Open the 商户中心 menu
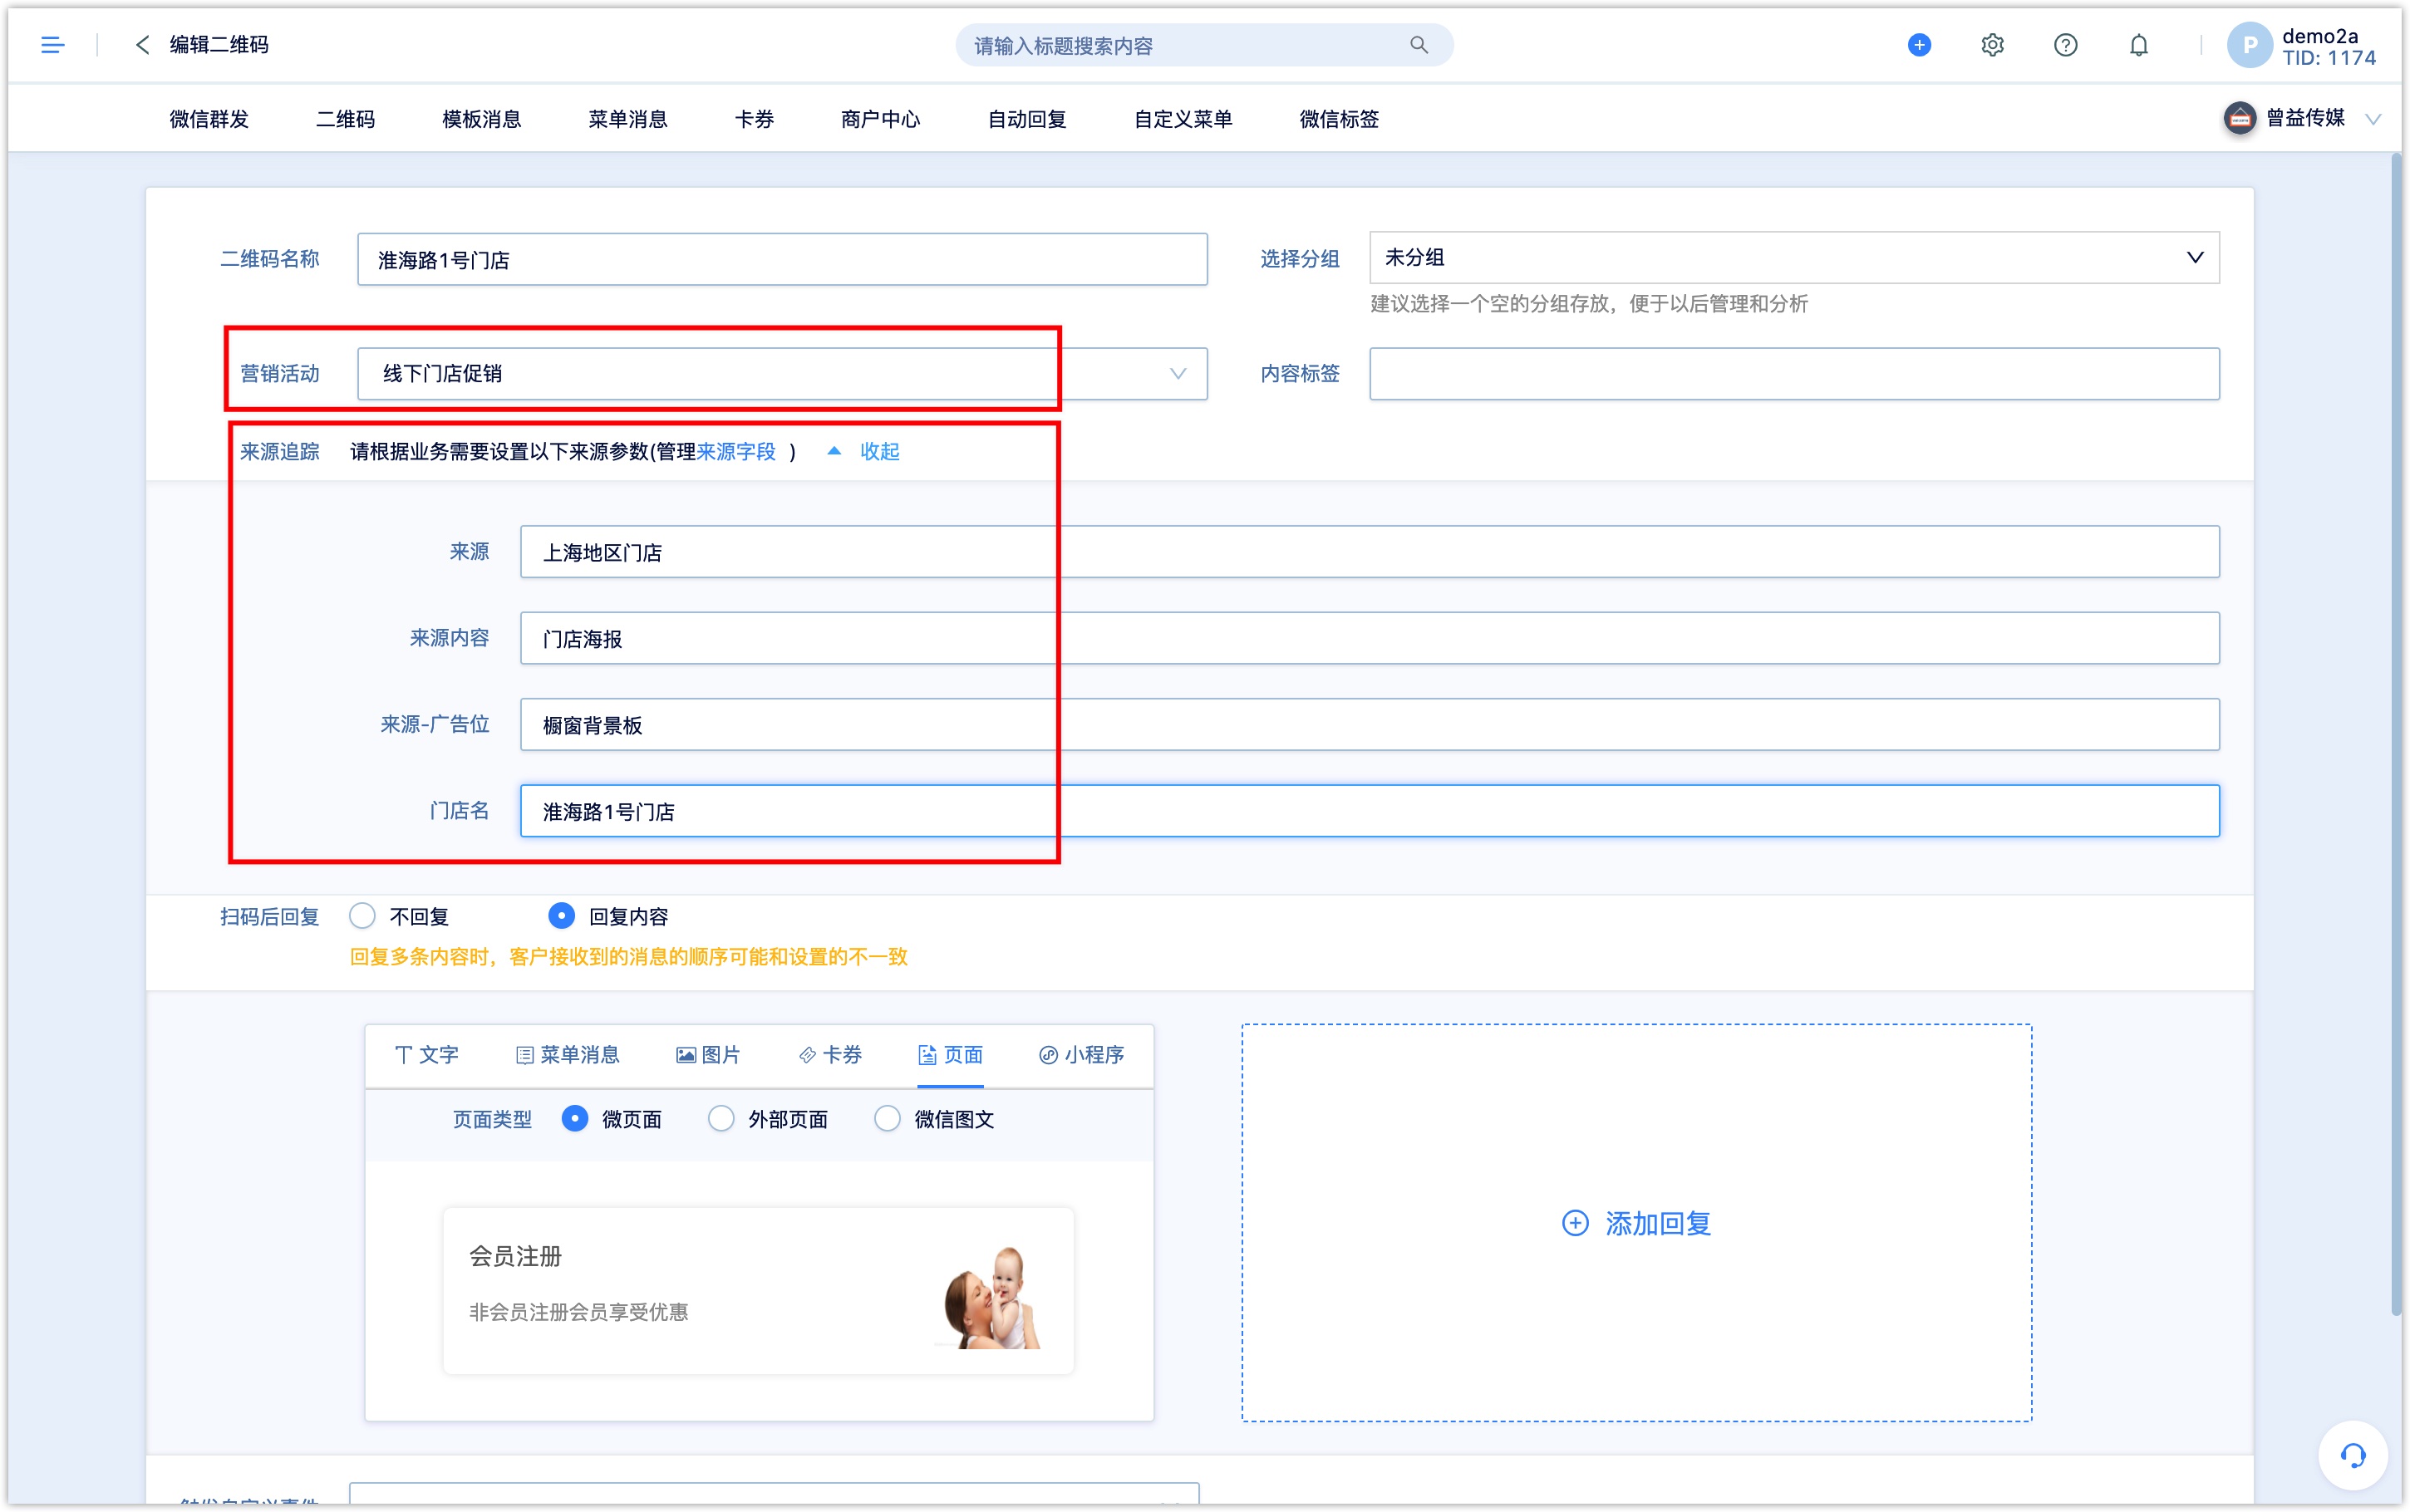 click(x=880, y=119)
